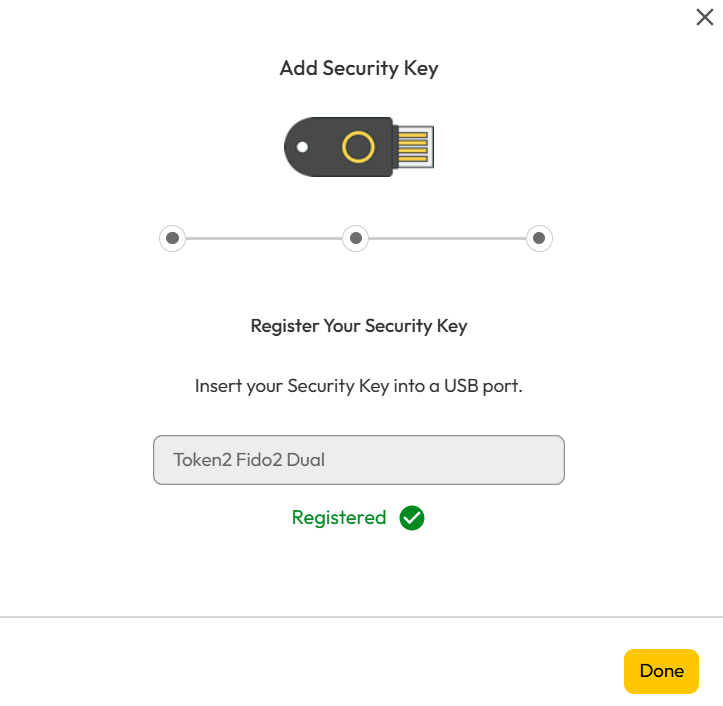Viewport: 723px width, 706px height.
Task: Select the last step indicator dot
Action: point(539,238)
